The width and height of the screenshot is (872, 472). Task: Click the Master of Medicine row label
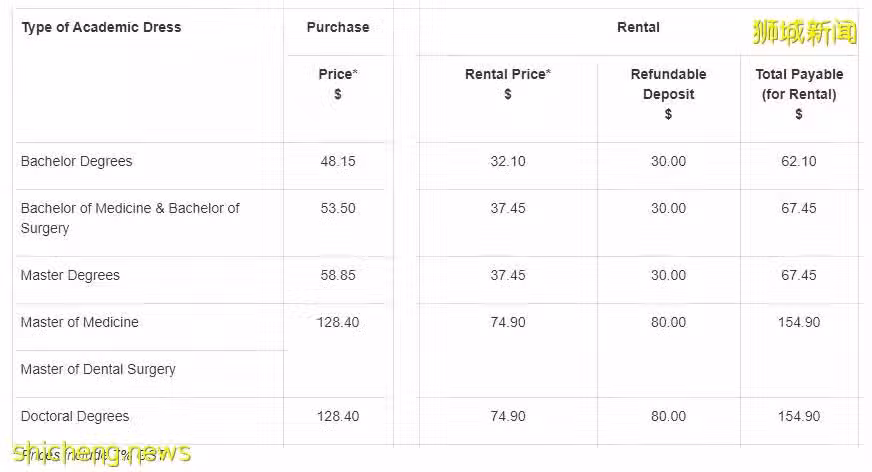coord(80,322)
